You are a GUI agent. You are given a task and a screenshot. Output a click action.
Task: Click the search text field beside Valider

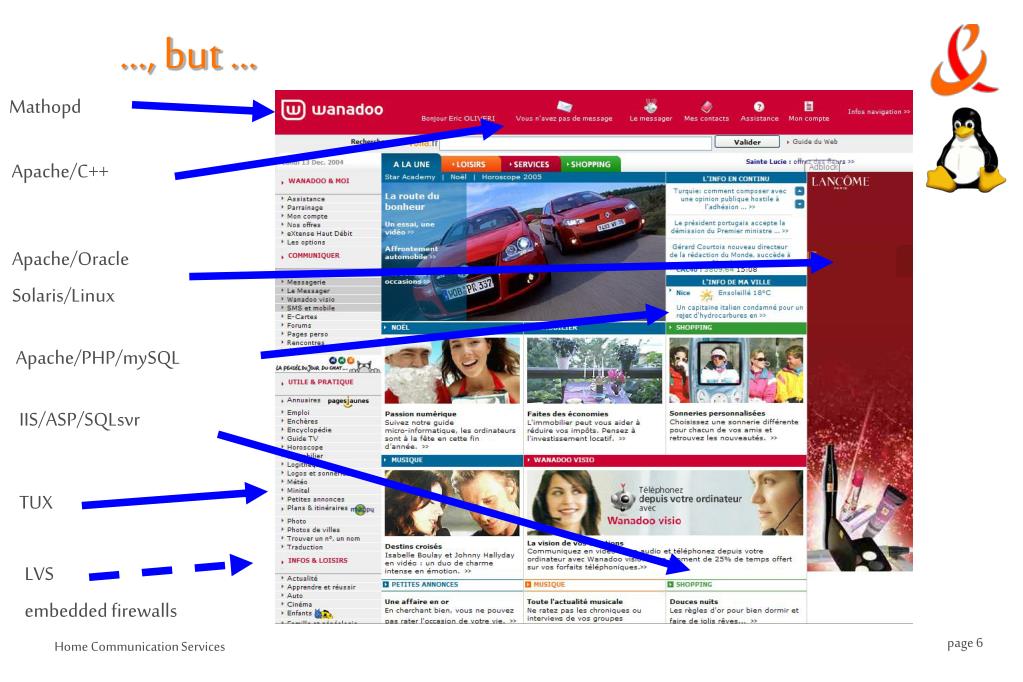pyautogui.click(x=576, y=143)
